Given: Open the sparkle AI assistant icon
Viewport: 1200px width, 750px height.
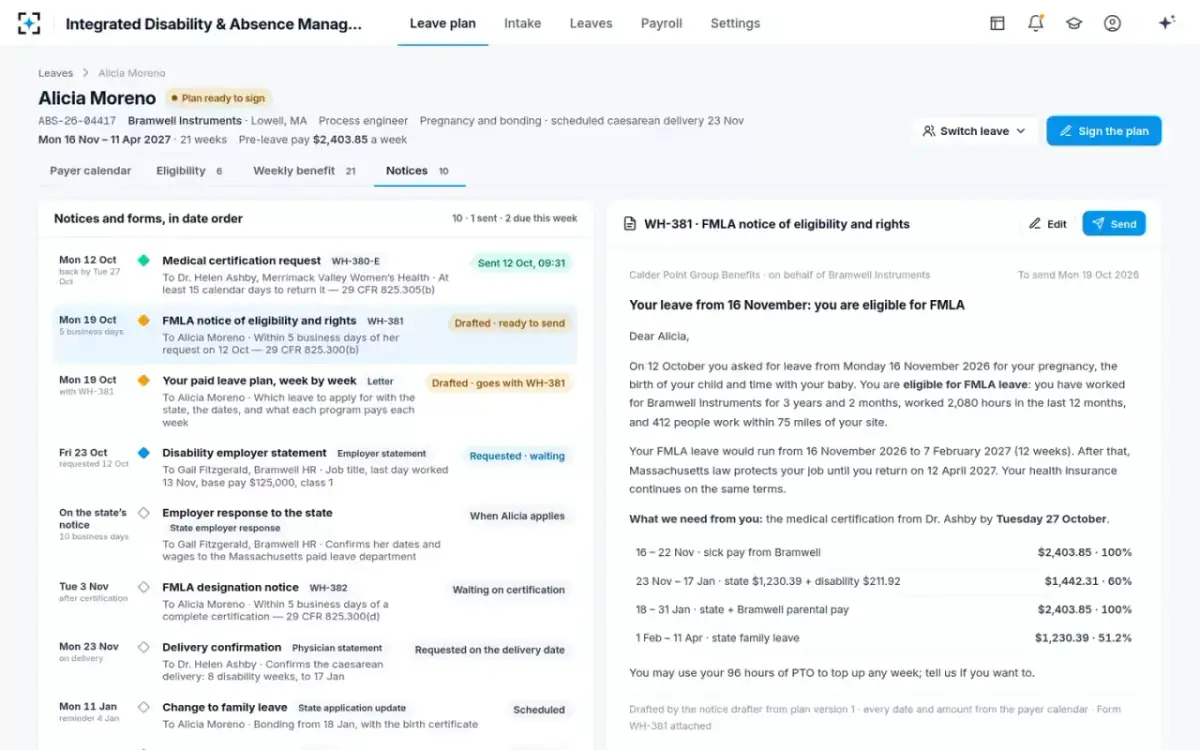Looking at the screenshot, I should [x=1166, y=23].
